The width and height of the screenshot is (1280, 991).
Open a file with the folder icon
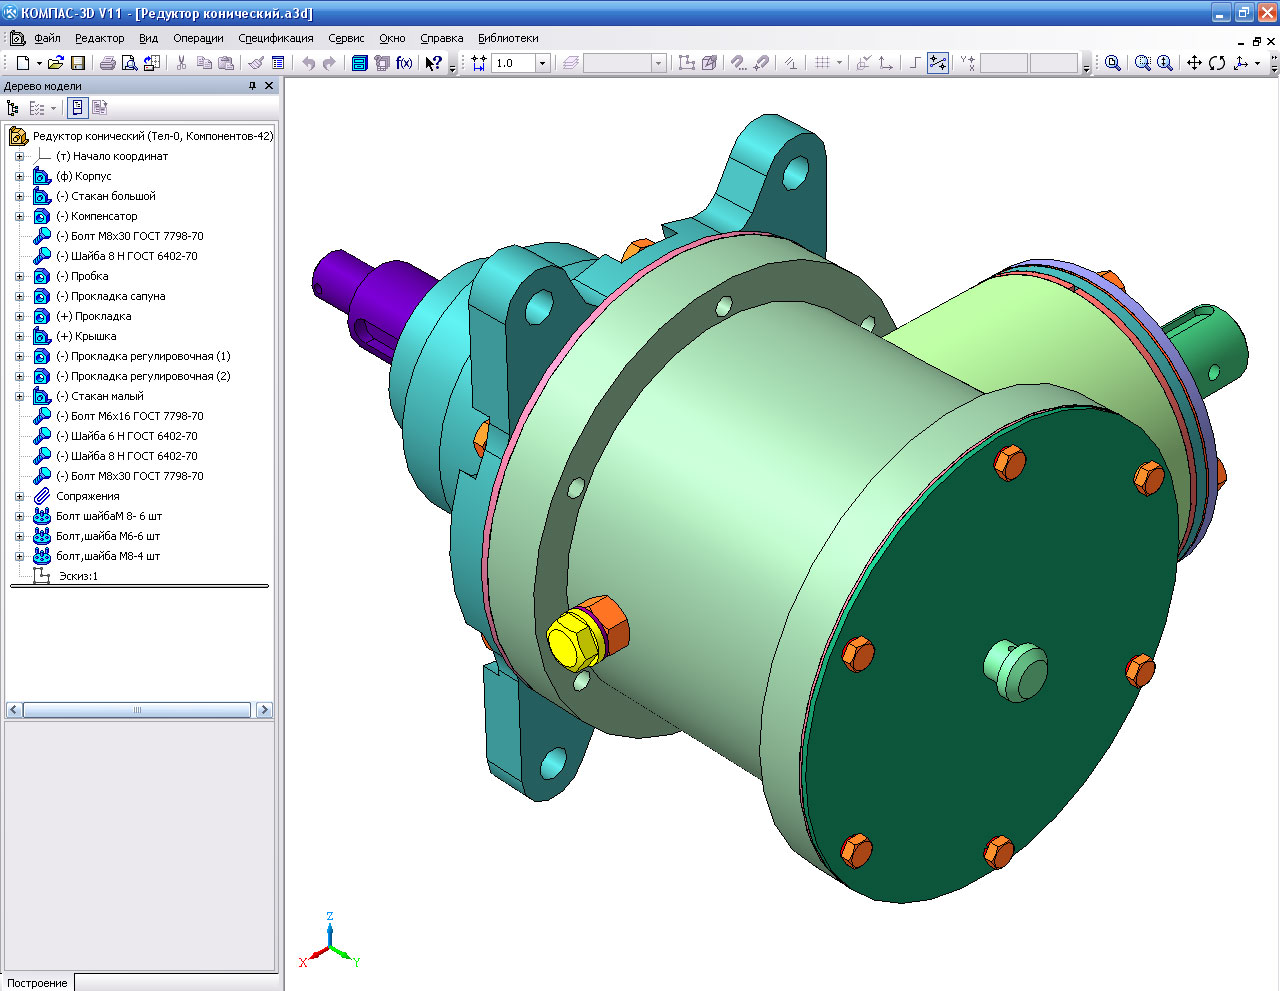(x=55, y=63)
